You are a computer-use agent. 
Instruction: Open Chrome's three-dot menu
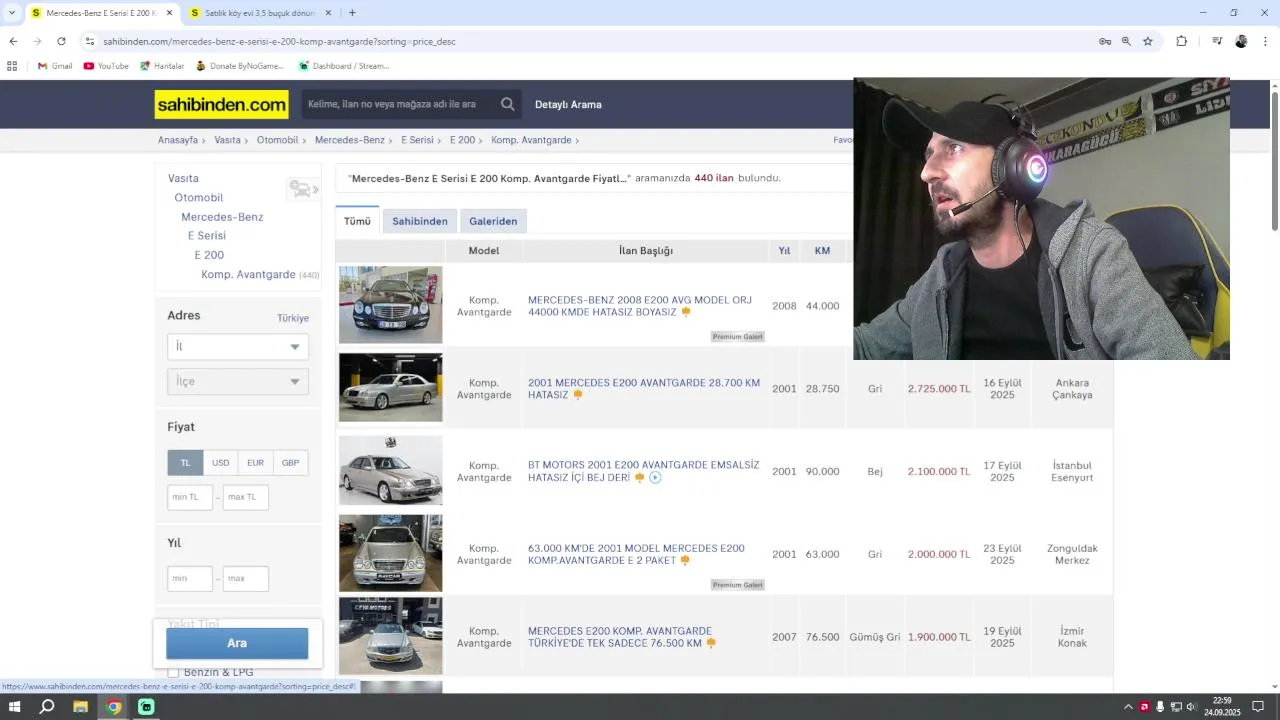[1265, 41]
